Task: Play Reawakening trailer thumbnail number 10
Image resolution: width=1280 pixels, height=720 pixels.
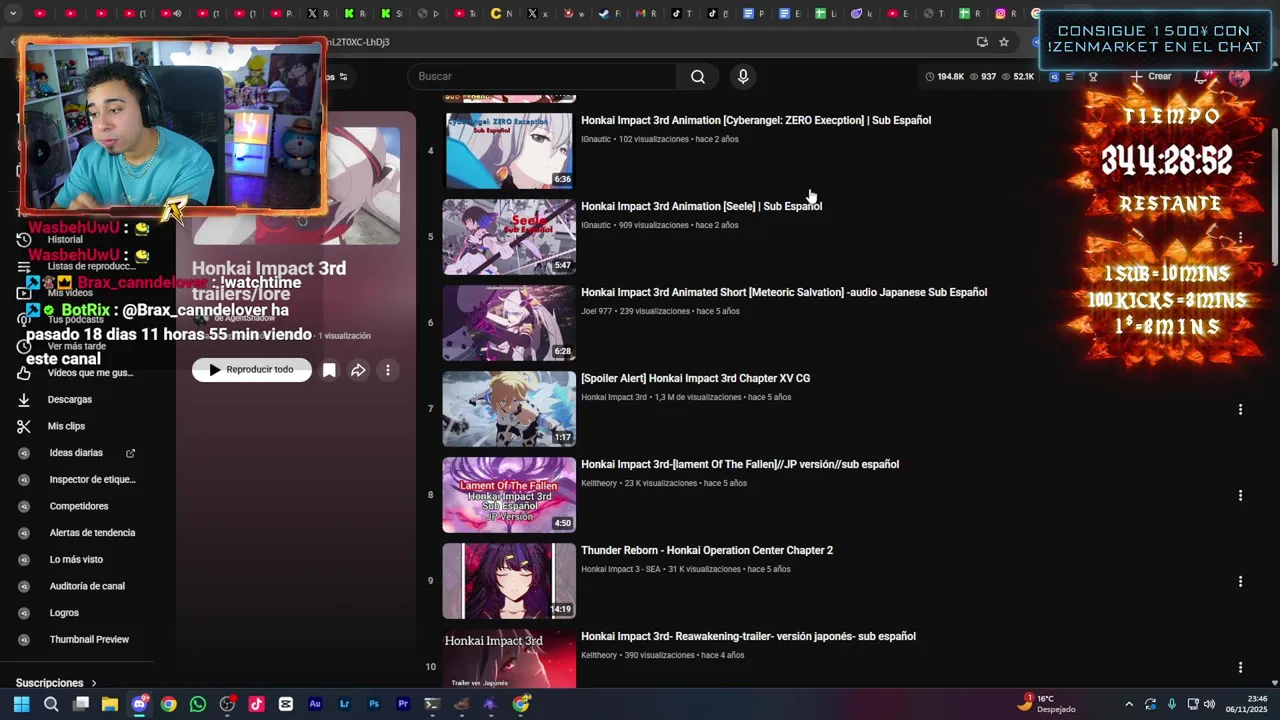Action: (509, 659)
